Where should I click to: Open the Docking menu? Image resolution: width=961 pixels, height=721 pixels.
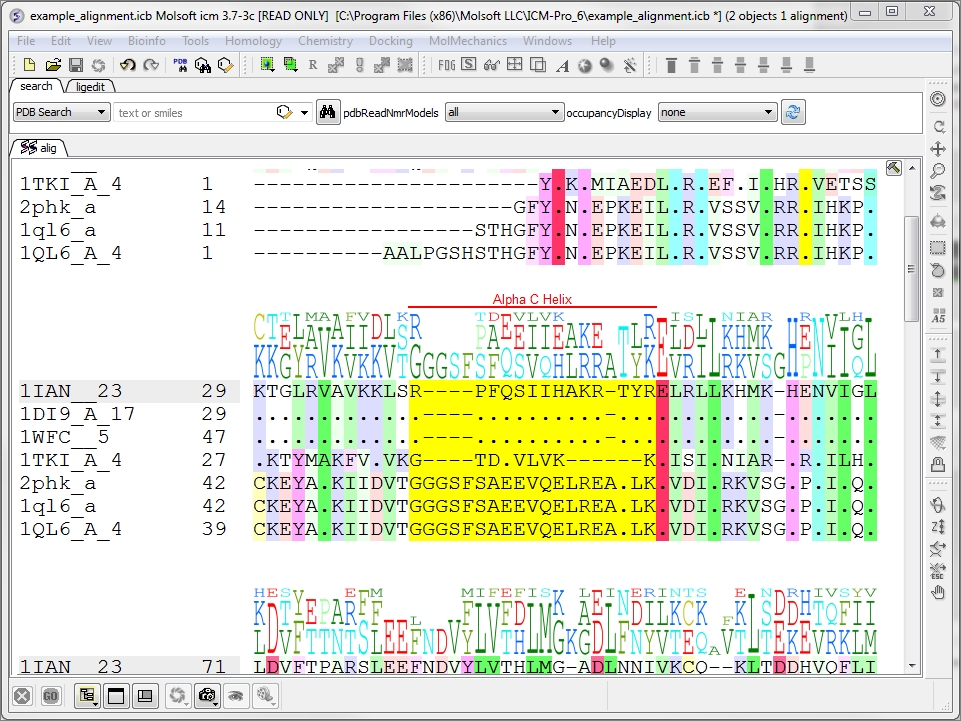(390, 40)
